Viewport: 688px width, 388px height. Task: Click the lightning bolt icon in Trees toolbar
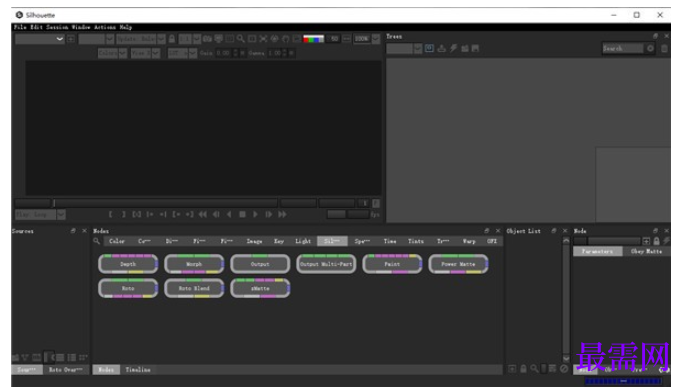(x=453, y=48)
